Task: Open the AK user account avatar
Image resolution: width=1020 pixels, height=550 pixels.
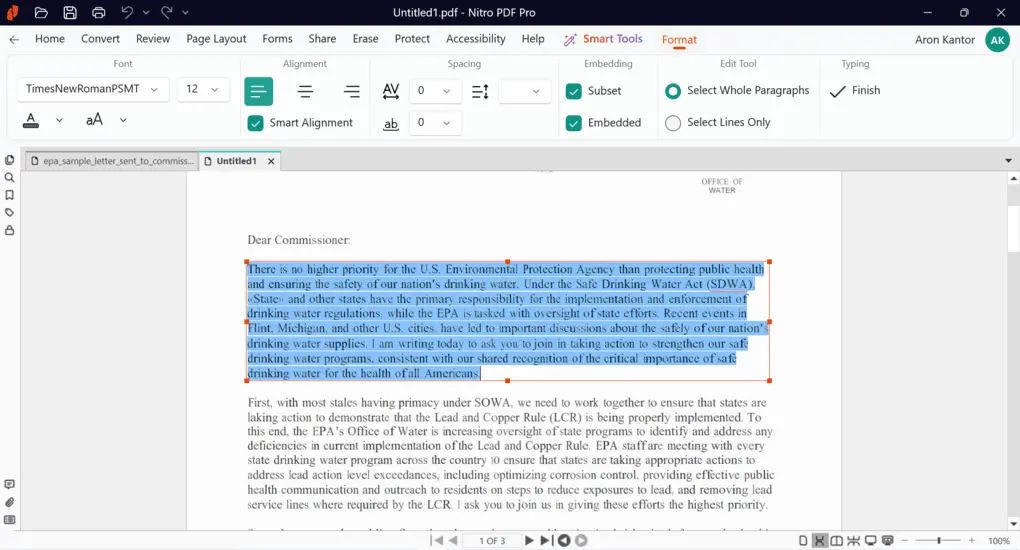Action: [x=997, y=40]
